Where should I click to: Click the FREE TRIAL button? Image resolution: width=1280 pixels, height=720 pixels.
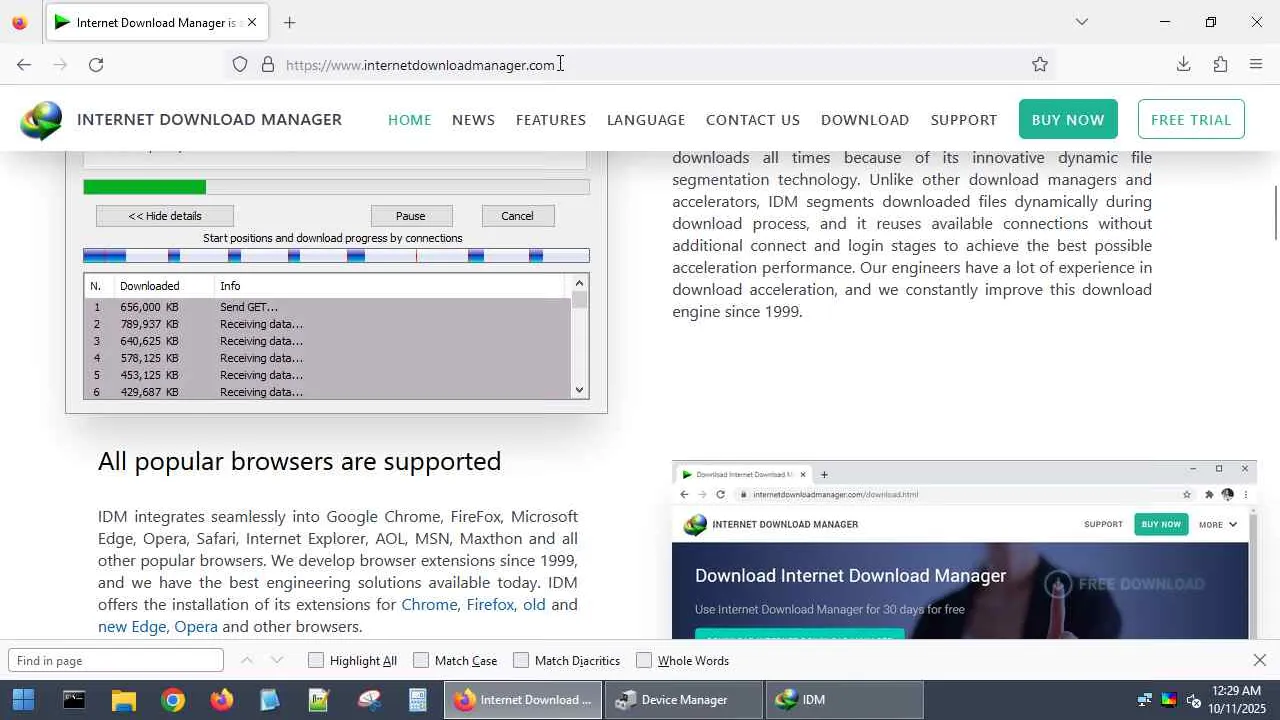click(x=1191, y=120)
